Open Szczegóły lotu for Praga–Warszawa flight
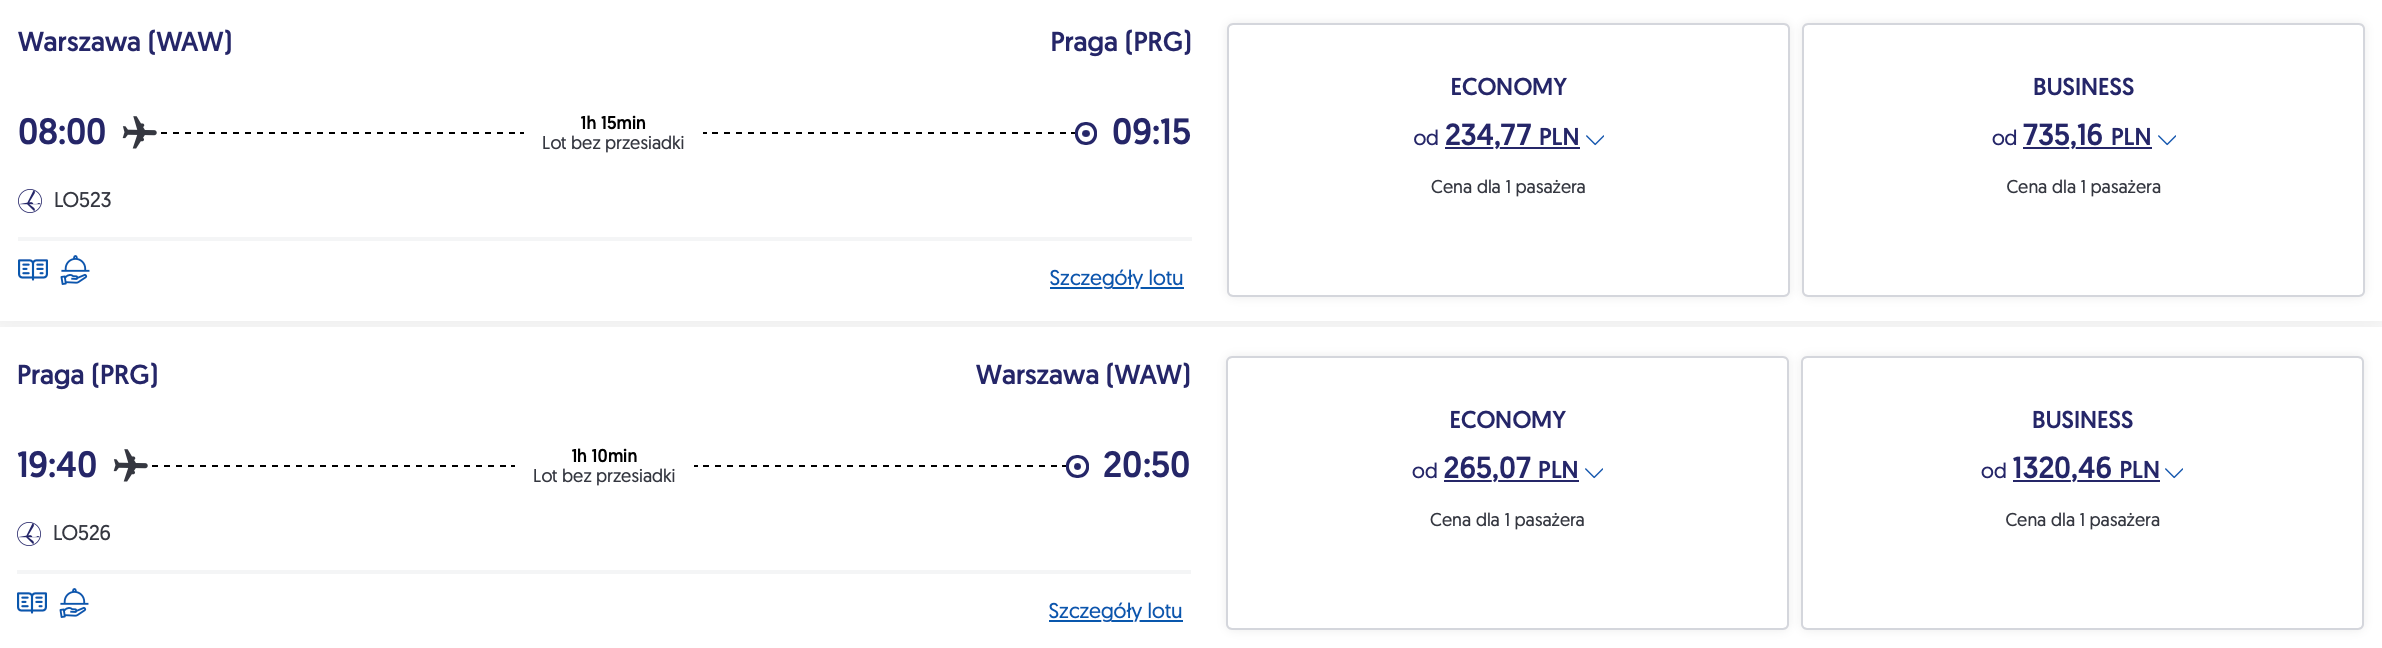Screen dimensions: 2382x648 (1115, 611)
